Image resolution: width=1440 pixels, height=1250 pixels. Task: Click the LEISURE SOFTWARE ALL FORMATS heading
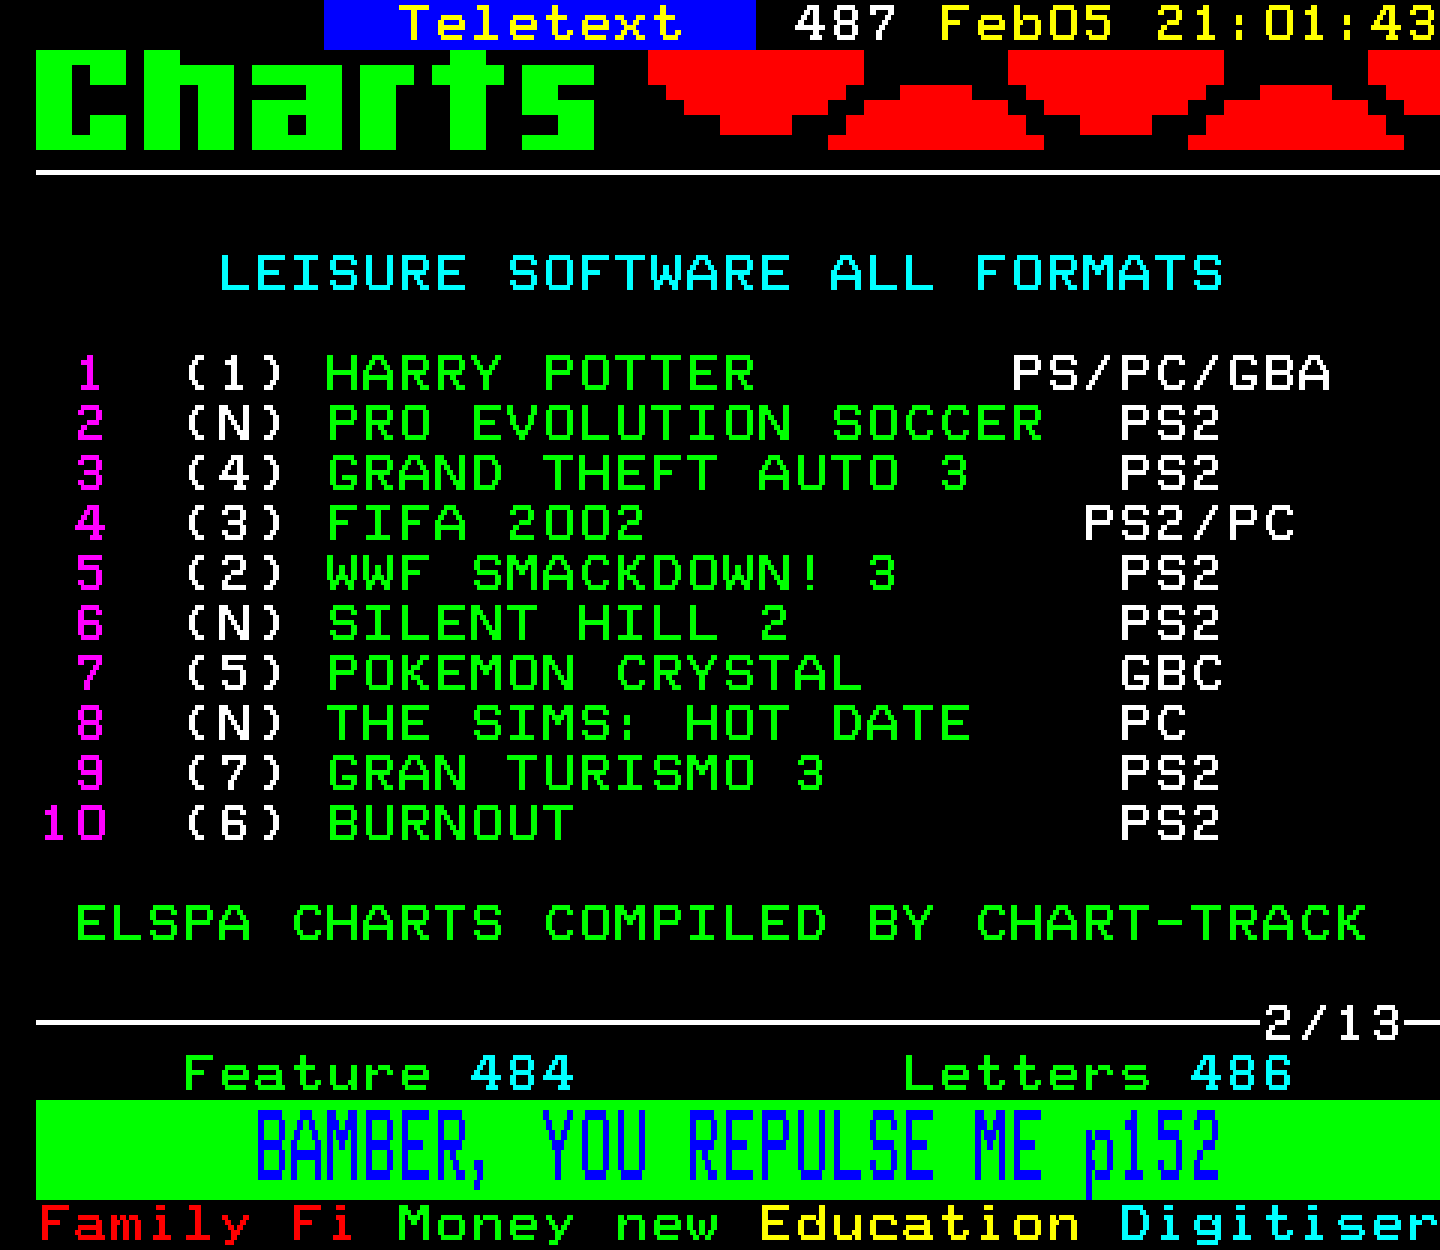[720, 274]
